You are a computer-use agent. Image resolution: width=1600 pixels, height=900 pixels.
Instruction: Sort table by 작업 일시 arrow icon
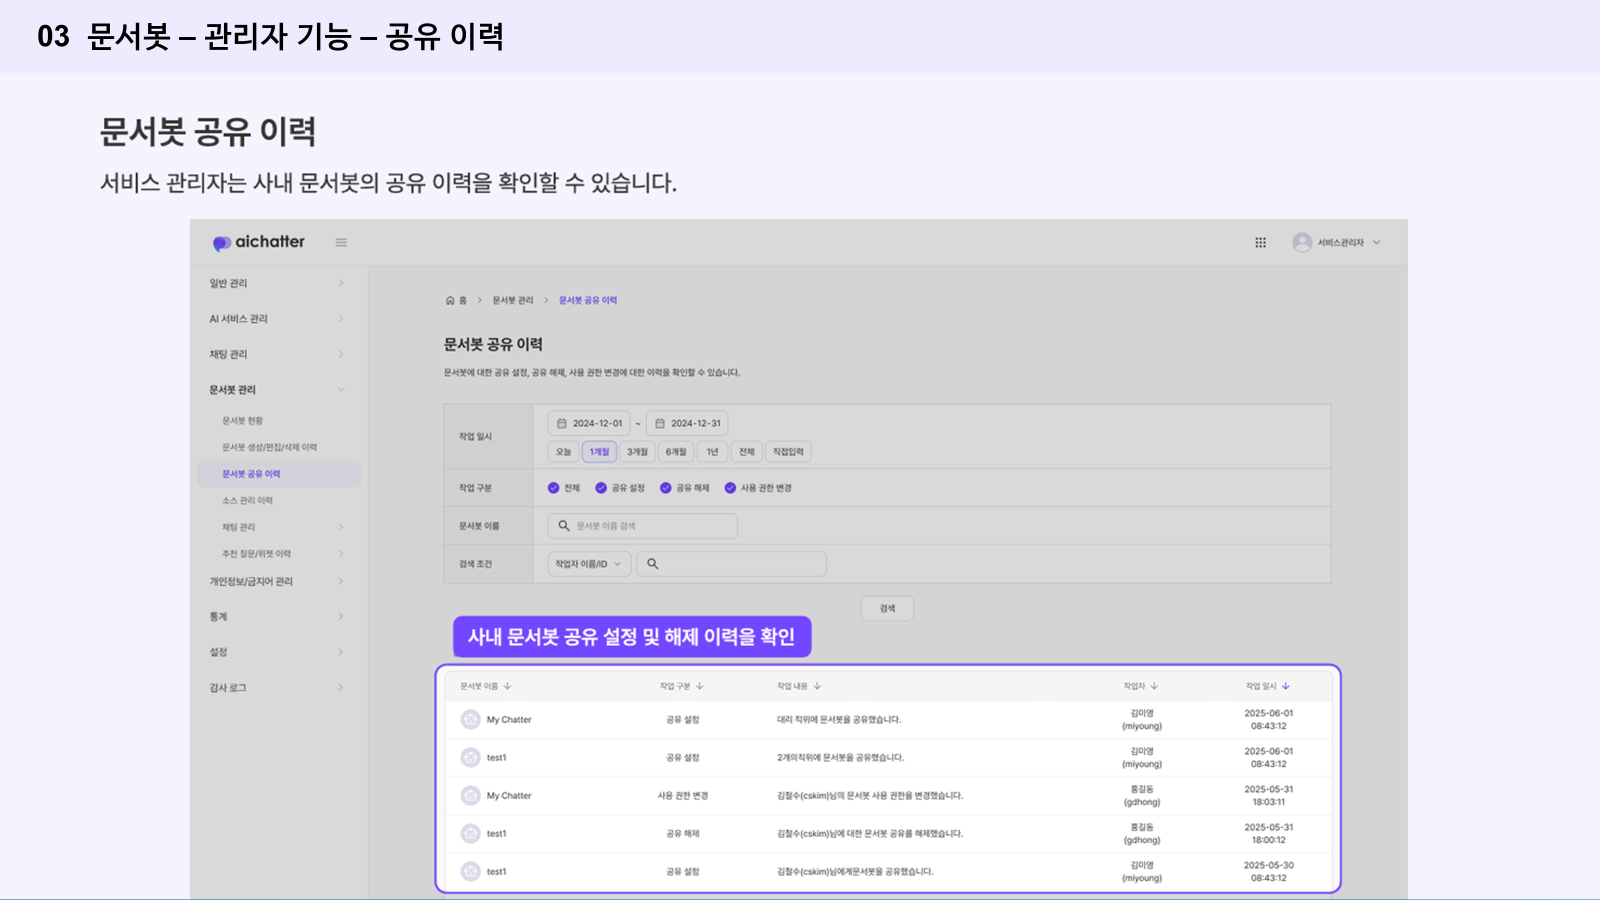1286,687
